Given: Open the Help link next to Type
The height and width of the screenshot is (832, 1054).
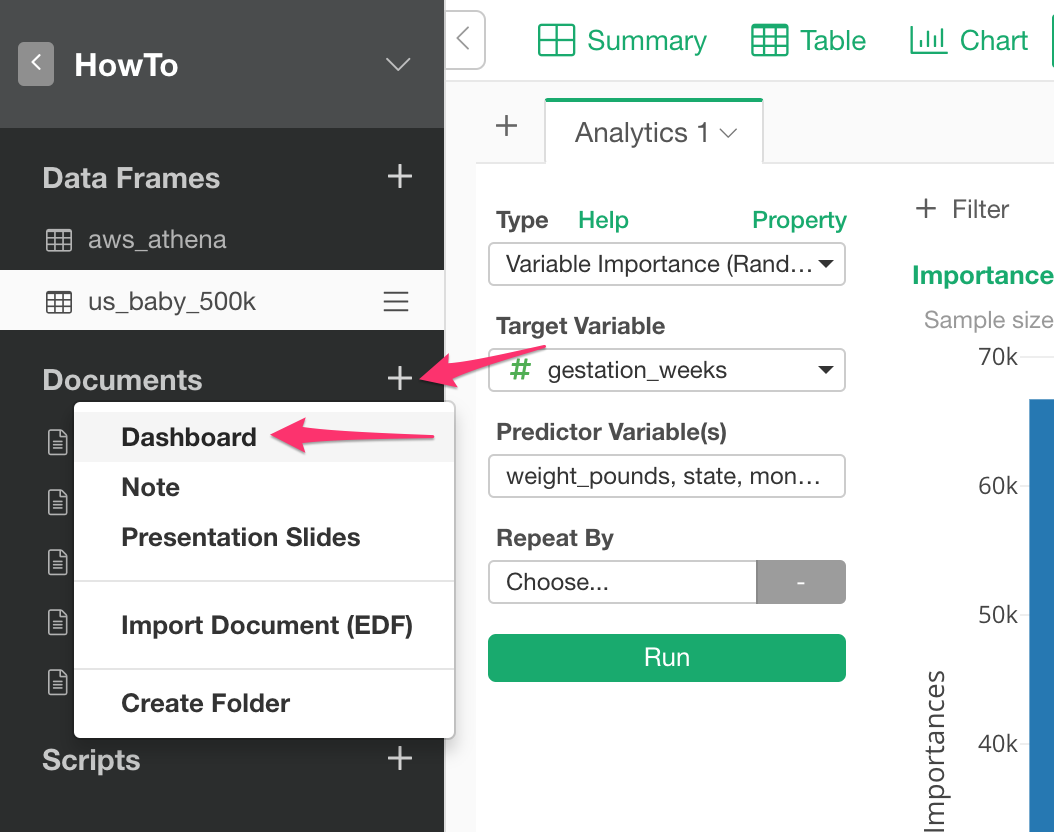Looking at the screenshot, I should click(603, 220).
